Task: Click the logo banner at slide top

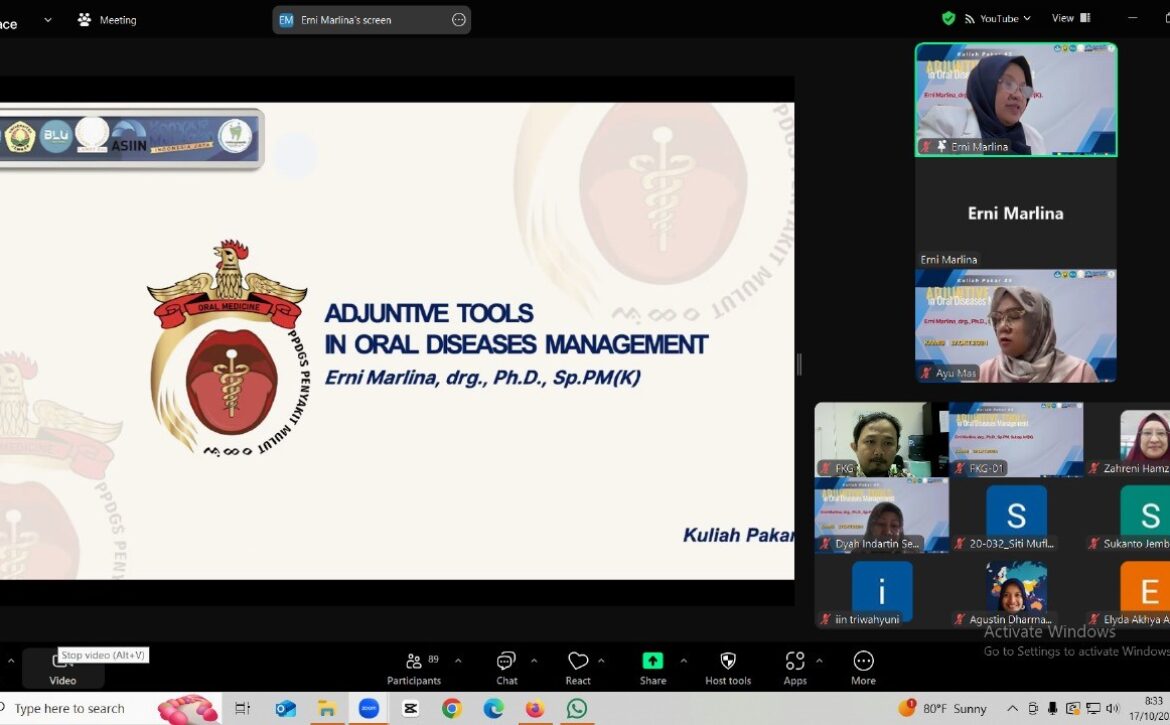Action: pos(131,137)
